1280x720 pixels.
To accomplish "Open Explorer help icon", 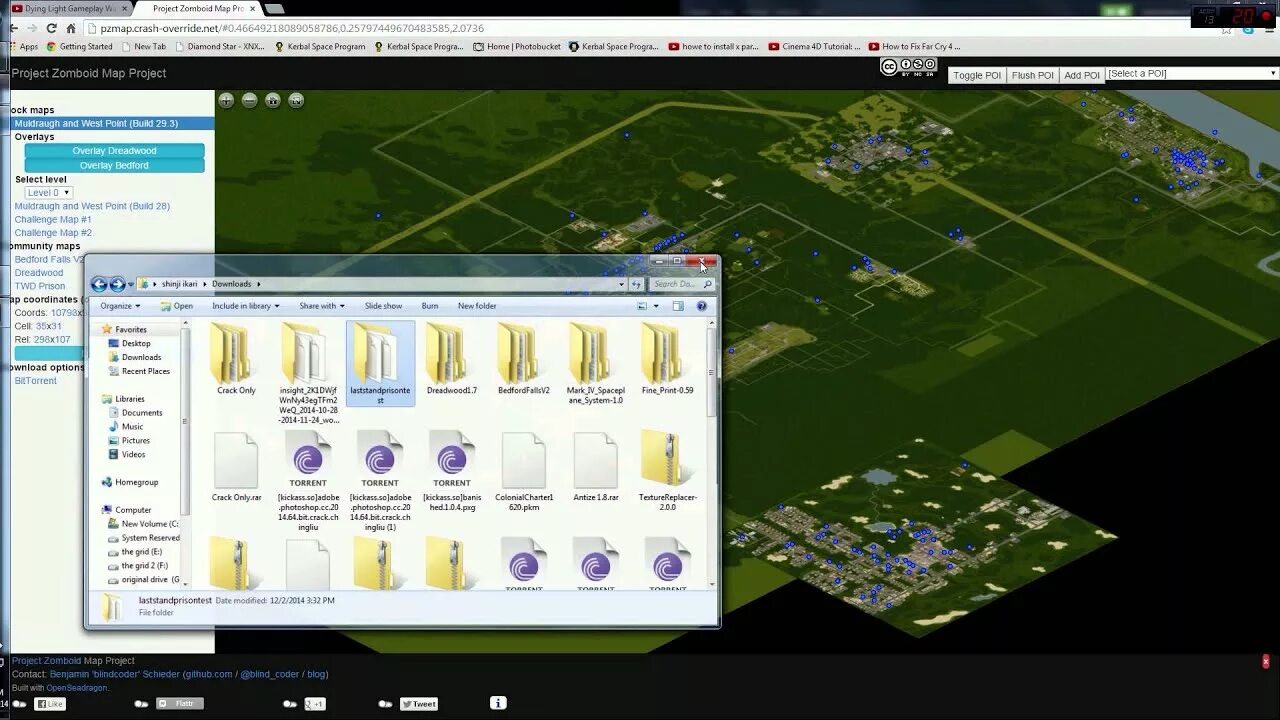I will tap(702, 306).
